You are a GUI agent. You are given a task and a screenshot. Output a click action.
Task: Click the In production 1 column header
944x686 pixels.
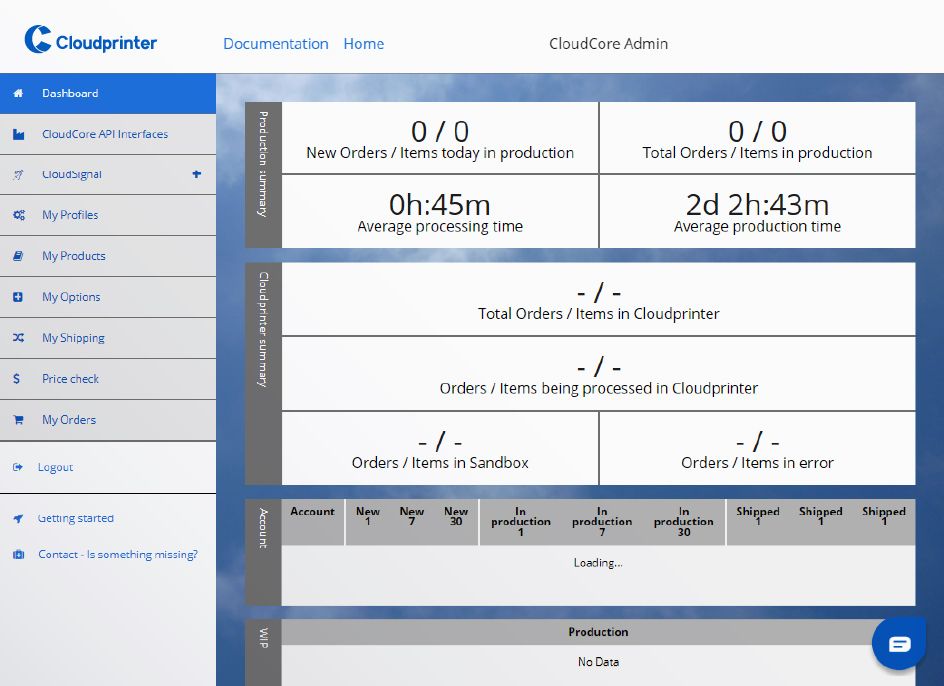click(x=521, y=522)
